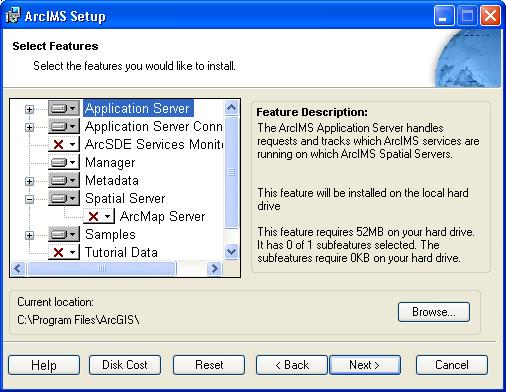This screenshot has width=506, height=392.
Task: Click the C:\Program Files\ArcGIS\ path text
Action: pyautogui.click(x=78, y=320)
